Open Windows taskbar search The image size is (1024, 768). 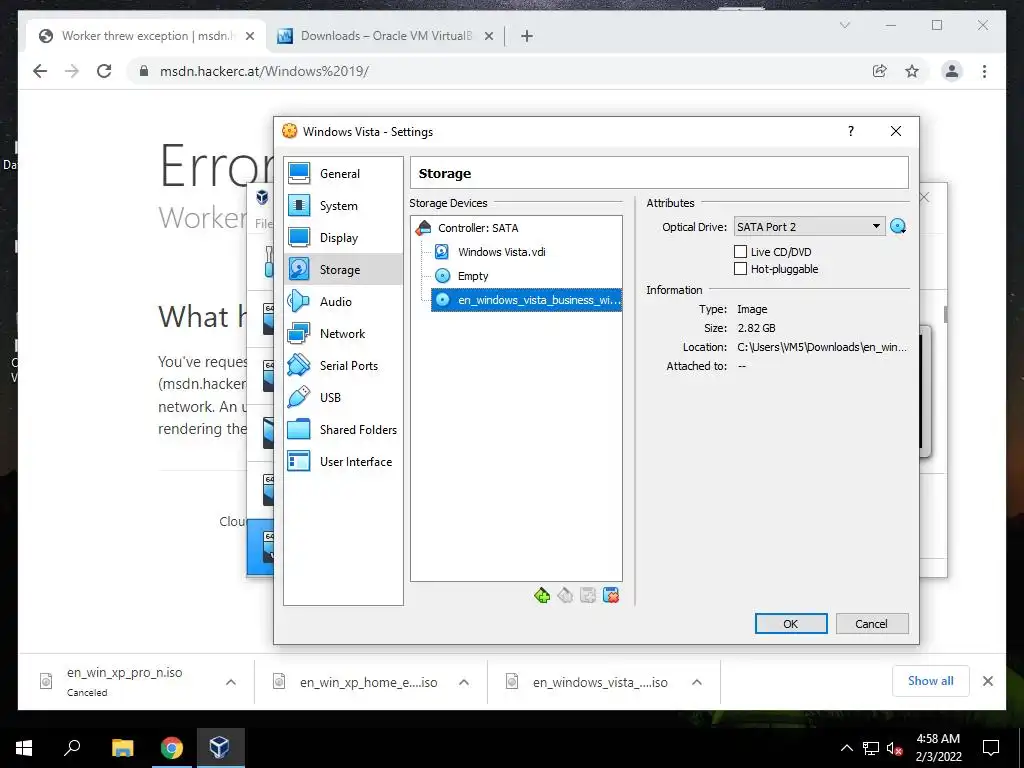(72, 748)
